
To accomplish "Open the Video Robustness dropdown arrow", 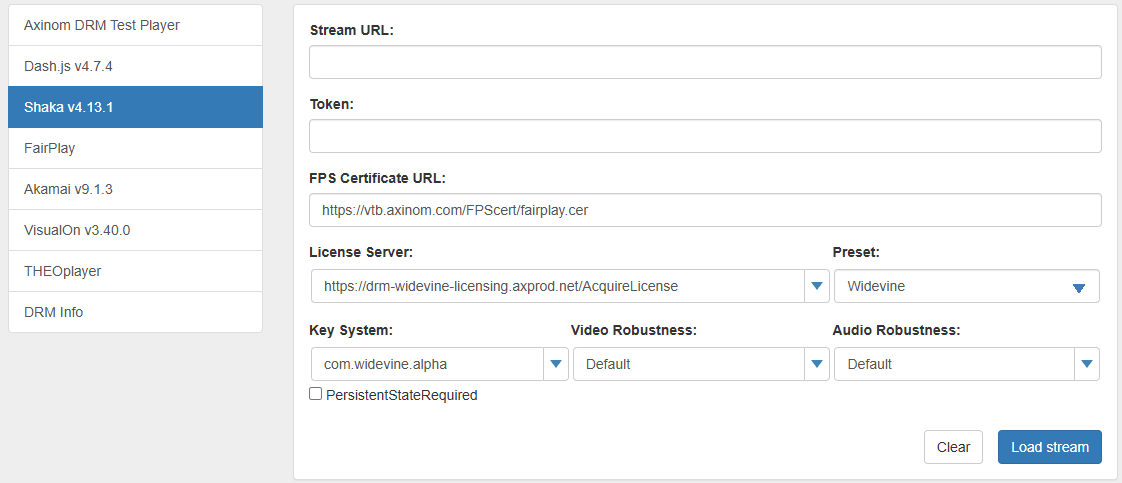I will 817,364.
